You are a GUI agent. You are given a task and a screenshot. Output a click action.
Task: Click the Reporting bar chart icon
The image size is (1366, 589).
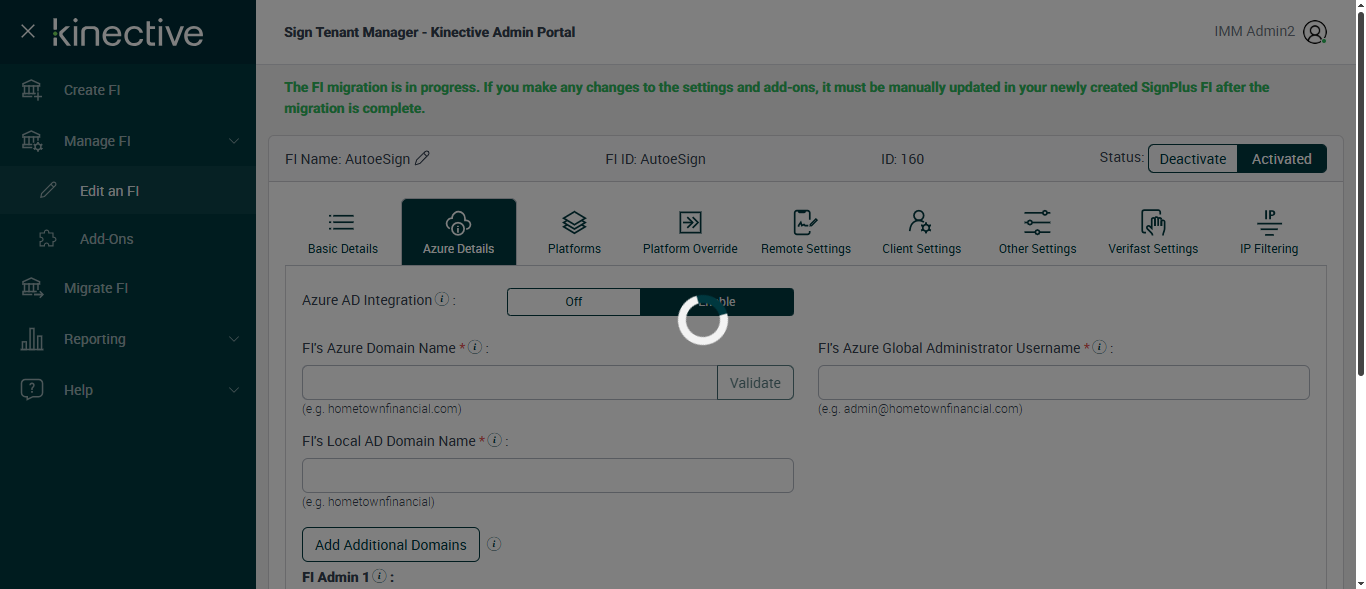point(32,339)
